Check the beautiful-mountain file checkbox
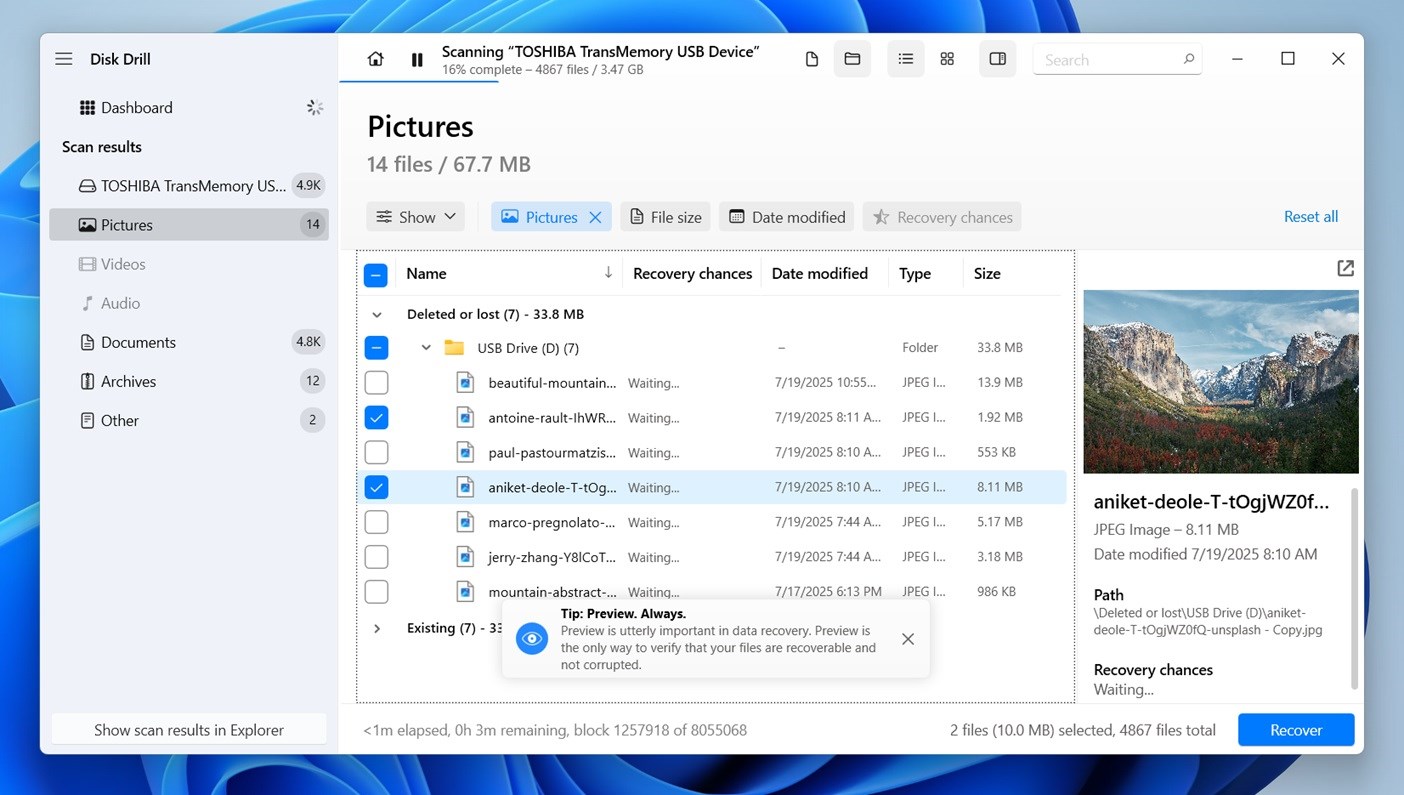Screen dimensions: 1404x795 (376, 383)
